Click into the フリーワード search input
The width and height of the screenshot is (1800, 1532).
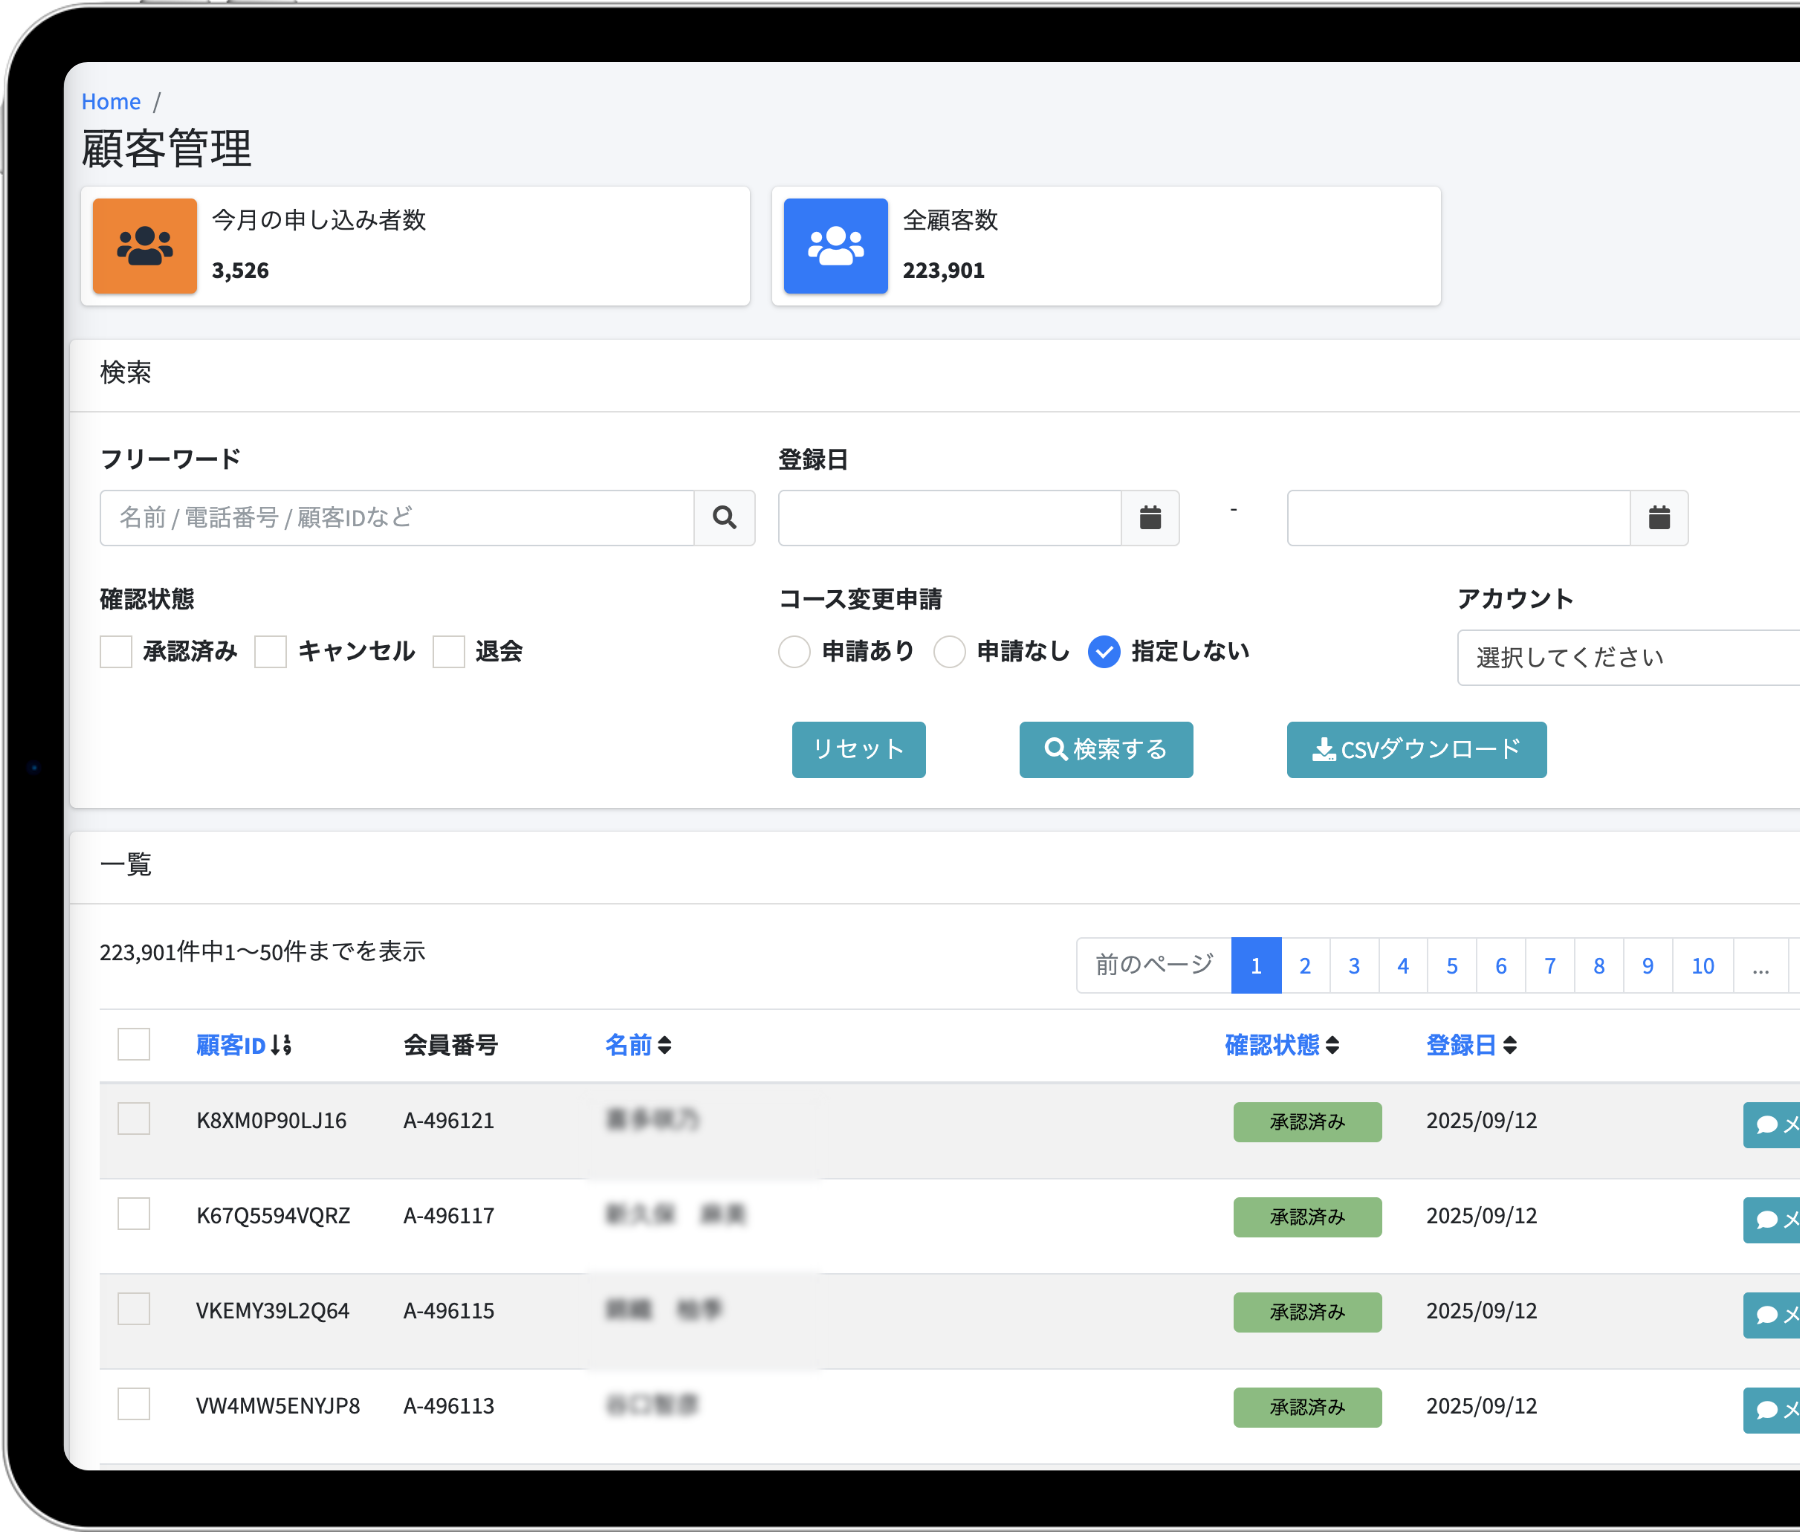tap(397, 518)
